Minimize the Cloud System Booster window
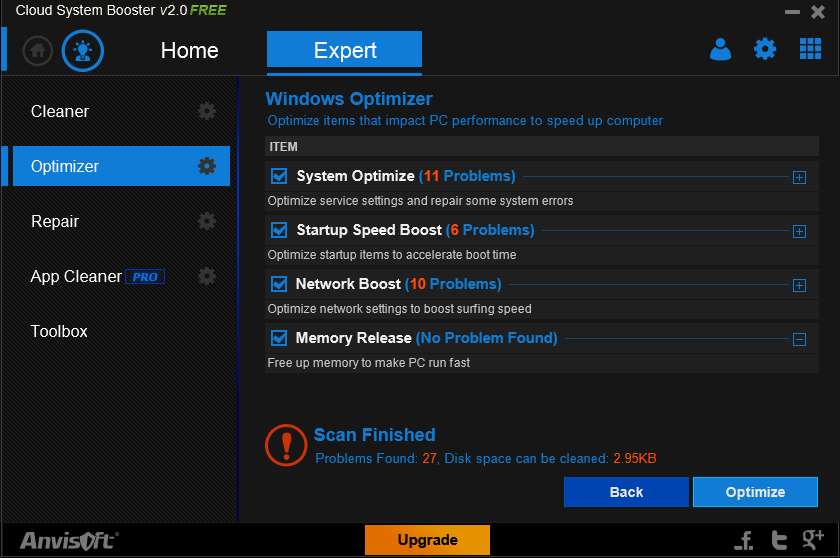 (792, 12)
